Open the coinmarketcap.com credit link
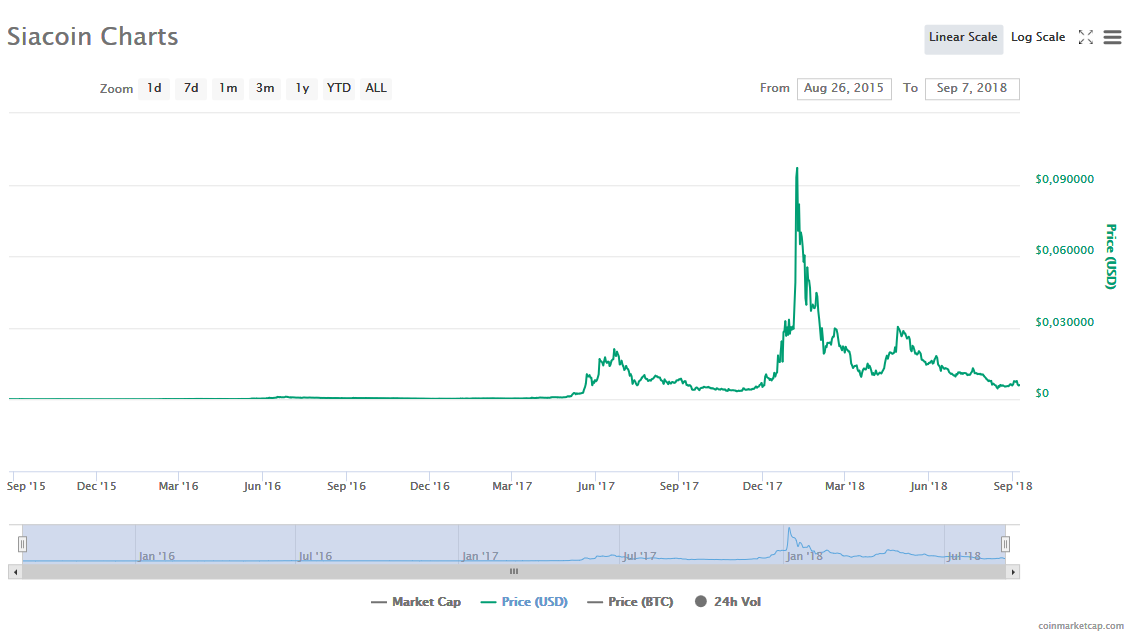Screen dimensions: 1137x643 coord(1080,626)
